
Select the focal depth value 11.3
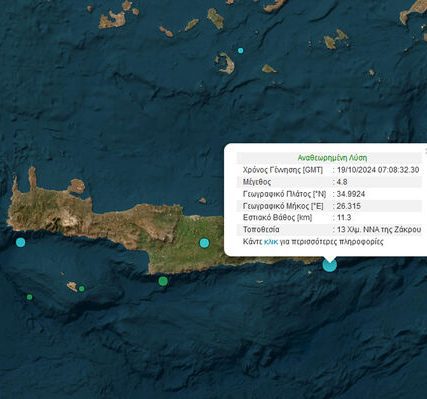coord(344,218)
